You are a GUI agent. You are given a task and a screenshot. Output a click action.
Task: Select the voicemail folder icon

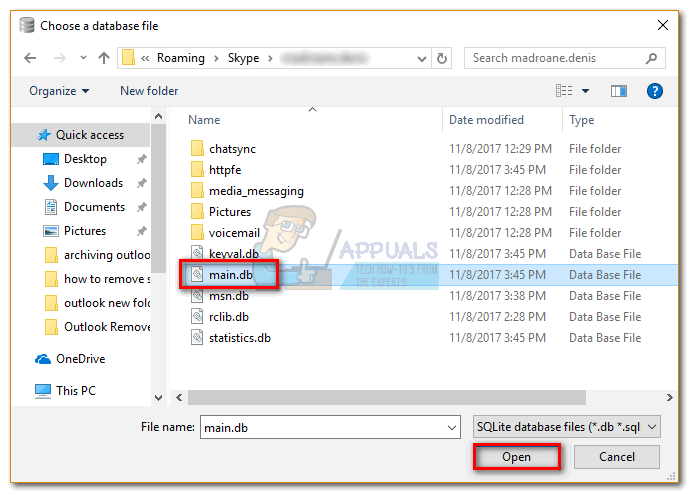pyautogui.click(x=197, y=233)
